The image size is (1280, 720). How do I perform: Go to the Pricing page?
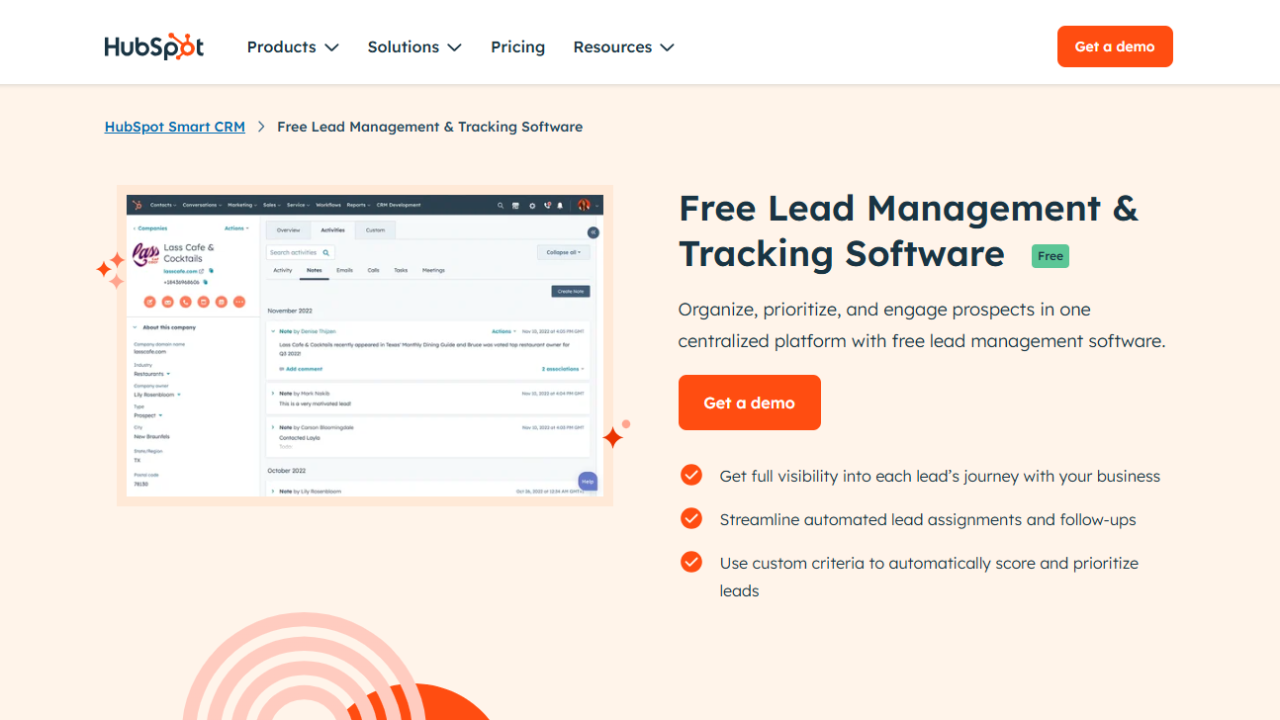pyautogui.click(x=517, y=47)
